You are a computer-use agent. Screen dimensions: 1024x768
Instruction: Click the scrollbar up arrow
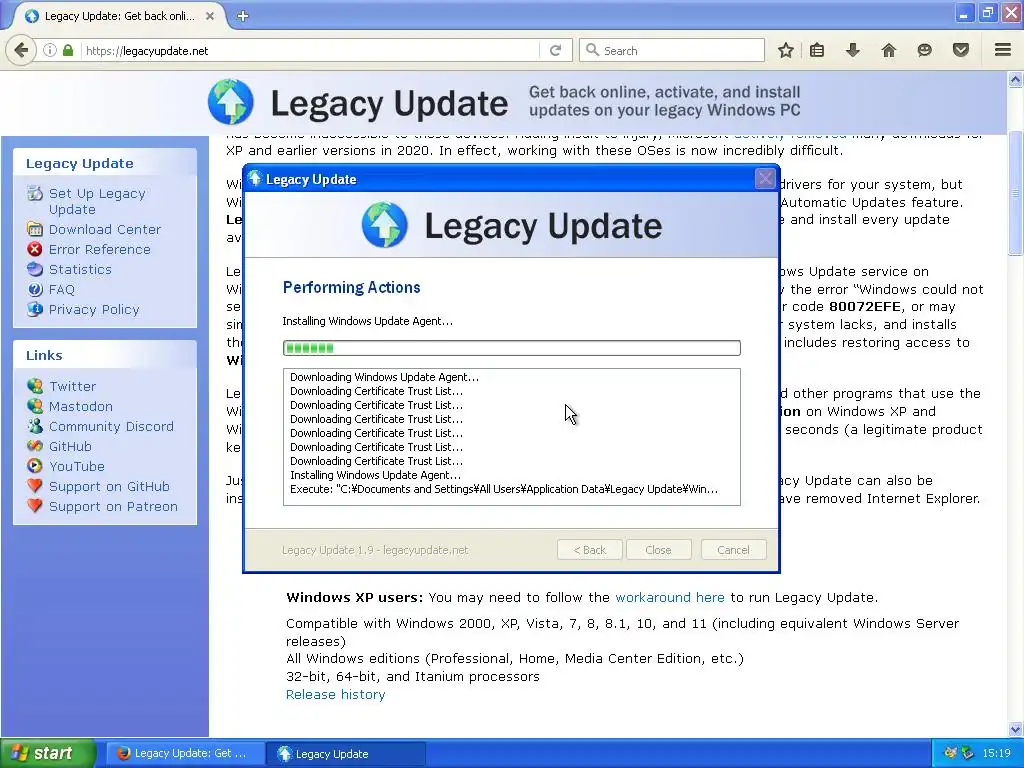pyautogui.click(x=1015, y=80)
